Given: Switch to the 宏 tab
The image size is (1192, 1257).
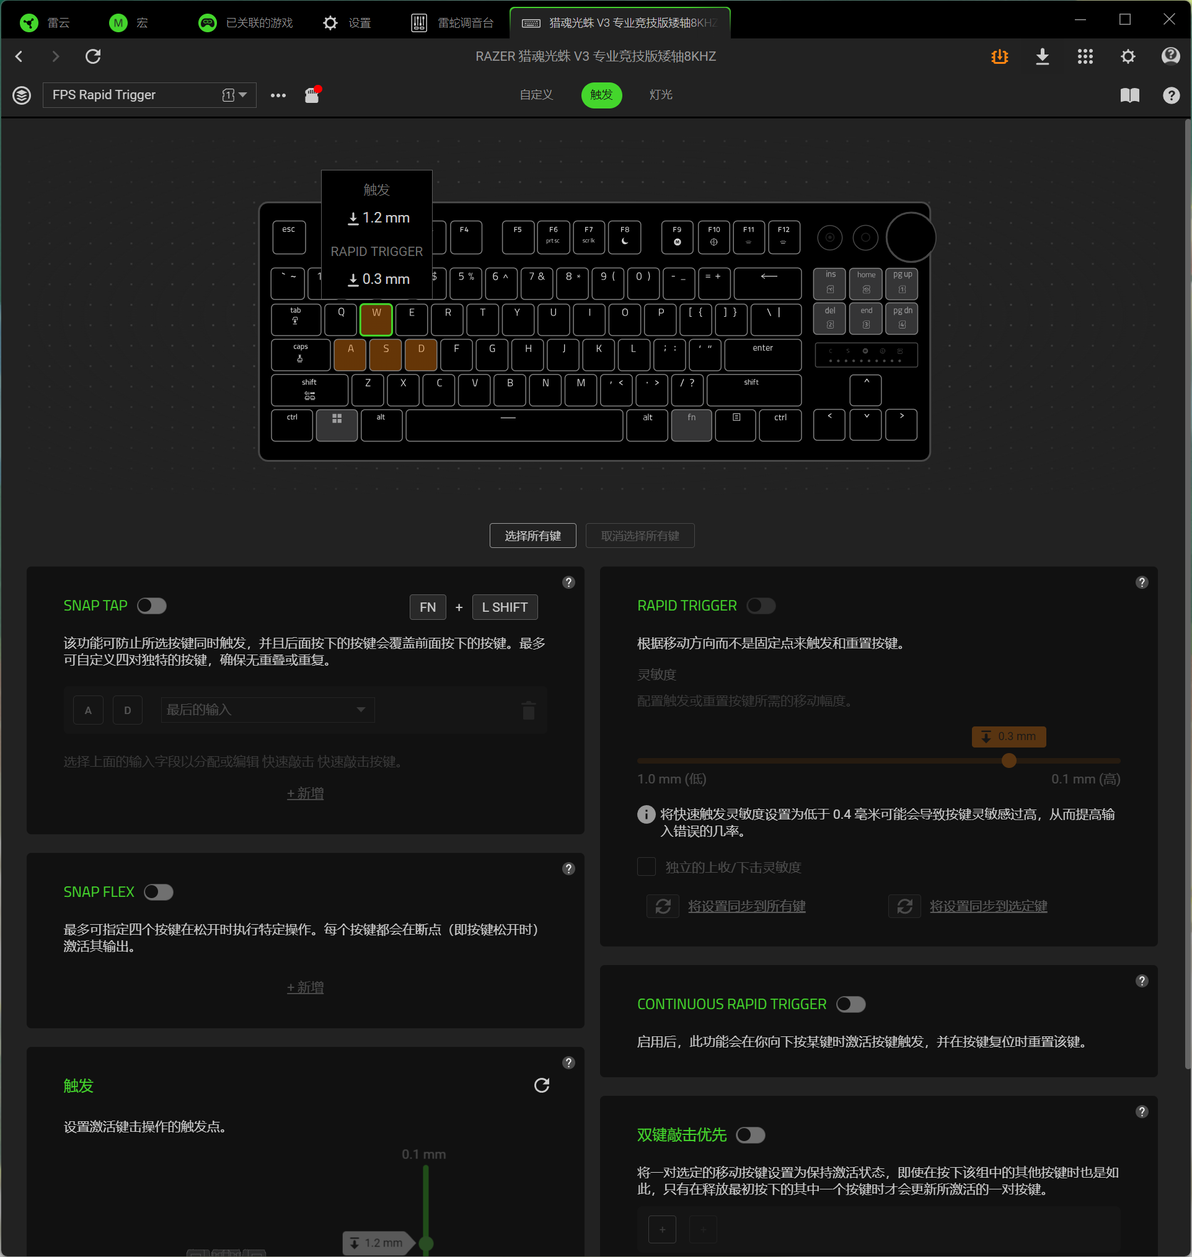Looking at the screenshot, I should 130,22.
